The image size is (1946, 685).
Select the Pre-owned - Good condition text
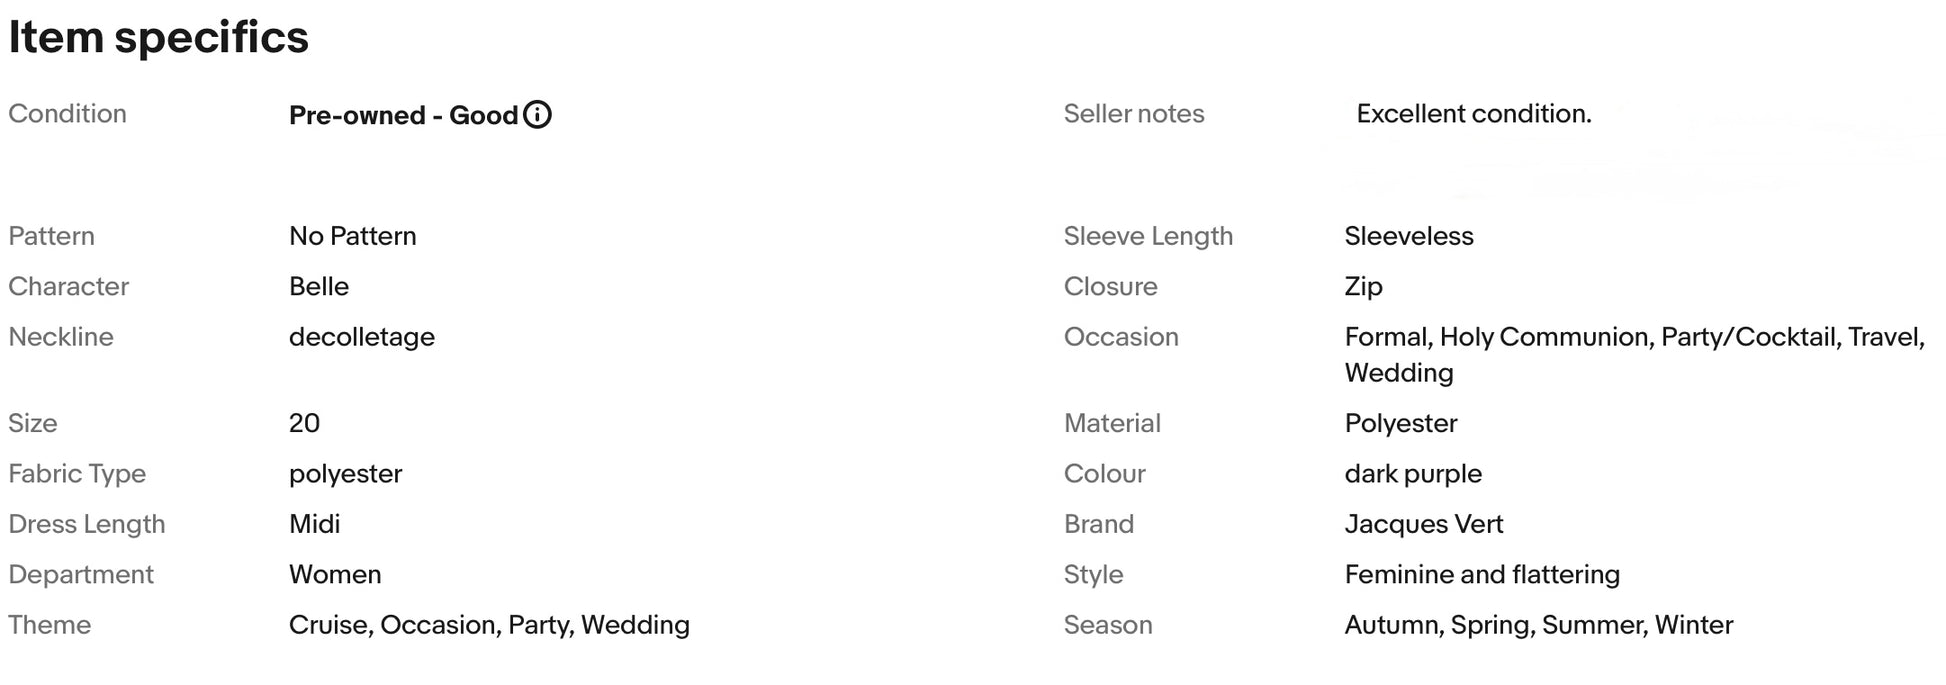pos(403,116)
